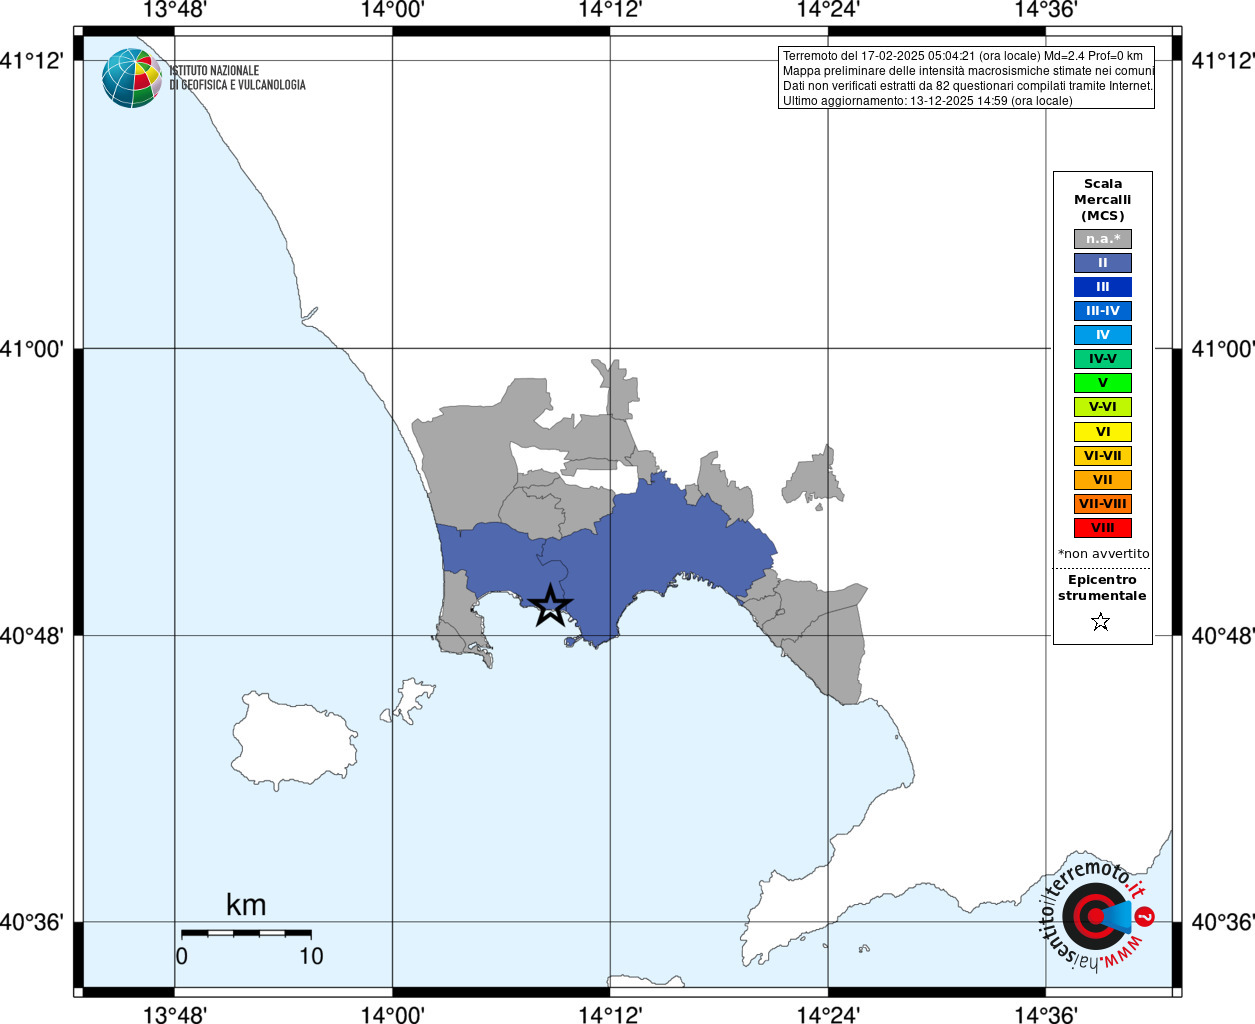Click the legend epicenter star symbol
The image size is (1255, 1024).
(1101, 622)
